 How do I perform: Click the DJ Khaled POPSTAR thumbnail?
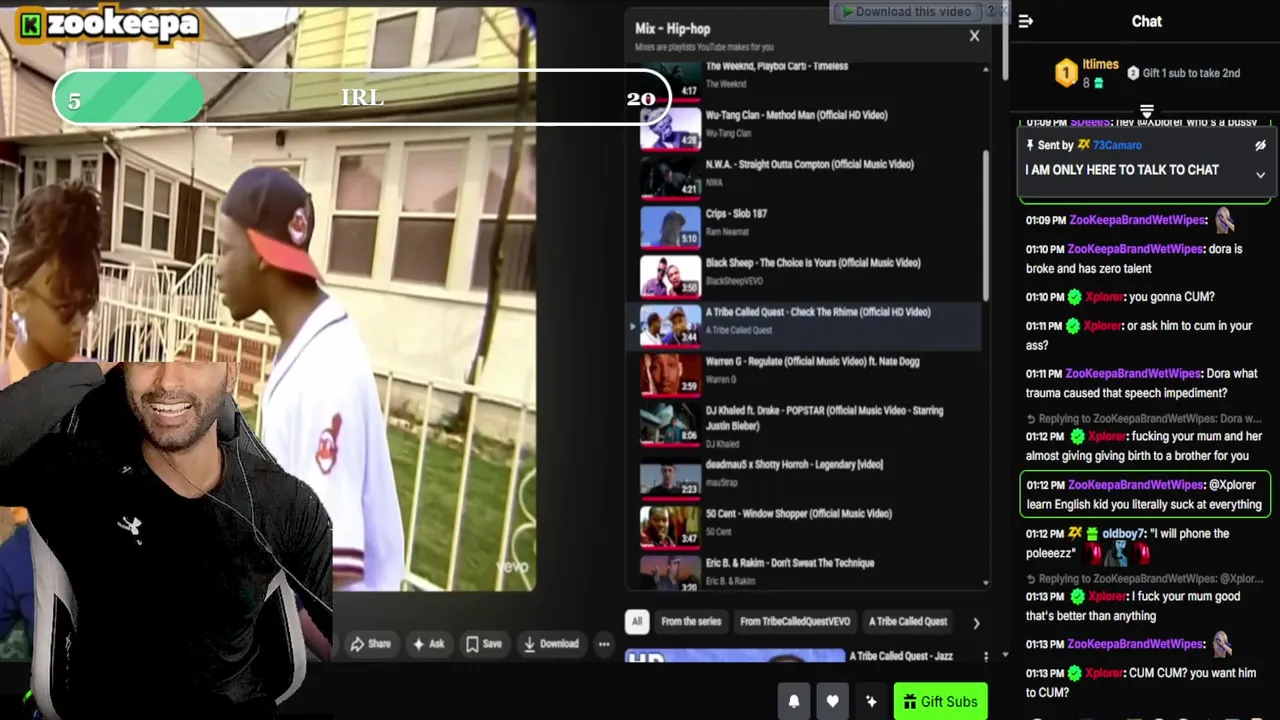670,426
